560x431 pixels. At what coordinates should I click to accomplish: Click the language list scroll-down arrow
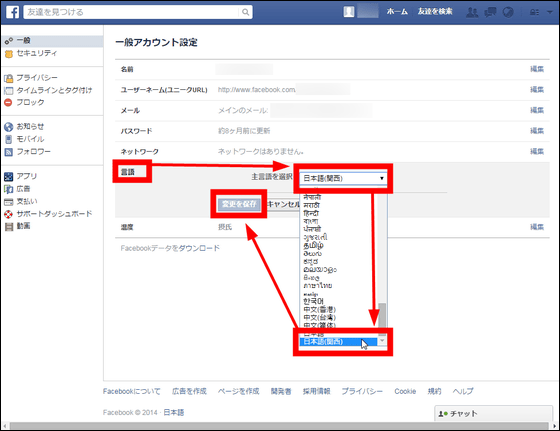[x=382, y=341]
